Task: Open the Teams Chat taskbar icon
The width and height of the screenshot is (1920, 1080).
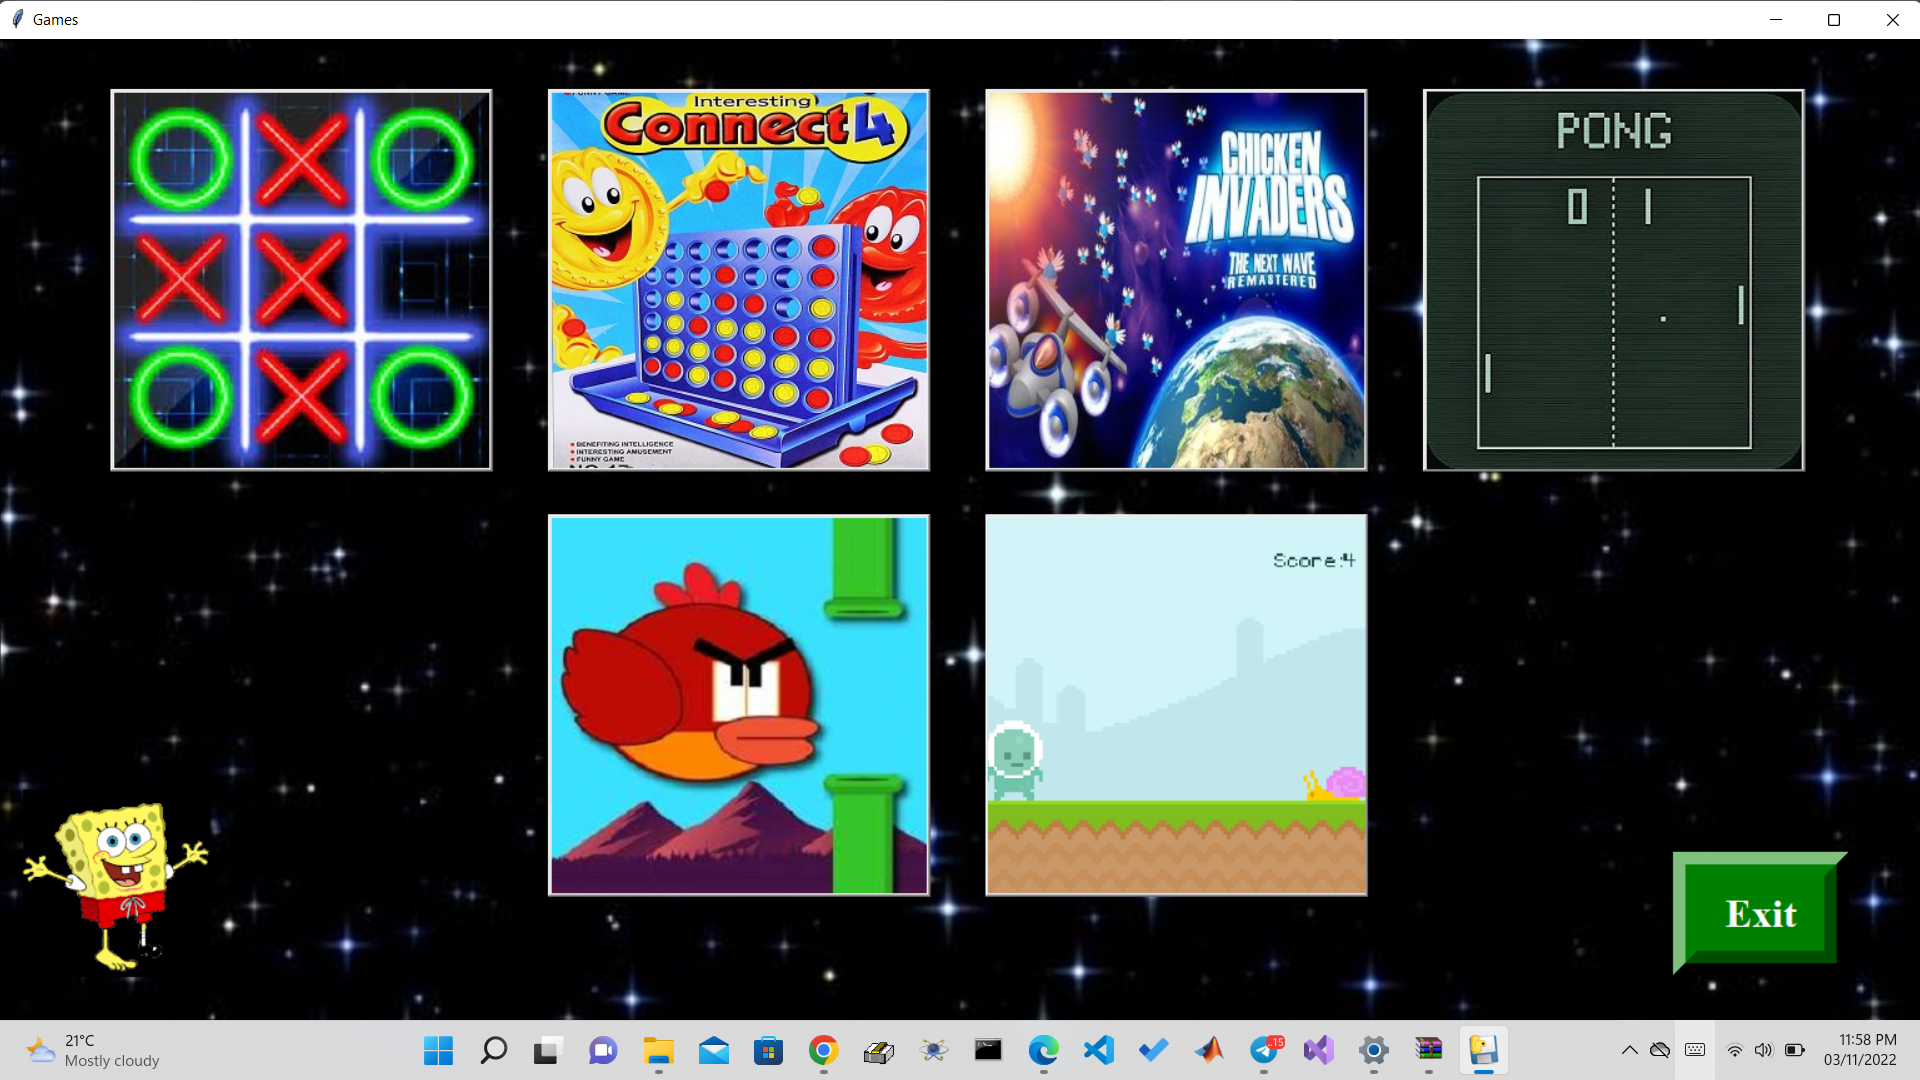Action: [603, 1050]
